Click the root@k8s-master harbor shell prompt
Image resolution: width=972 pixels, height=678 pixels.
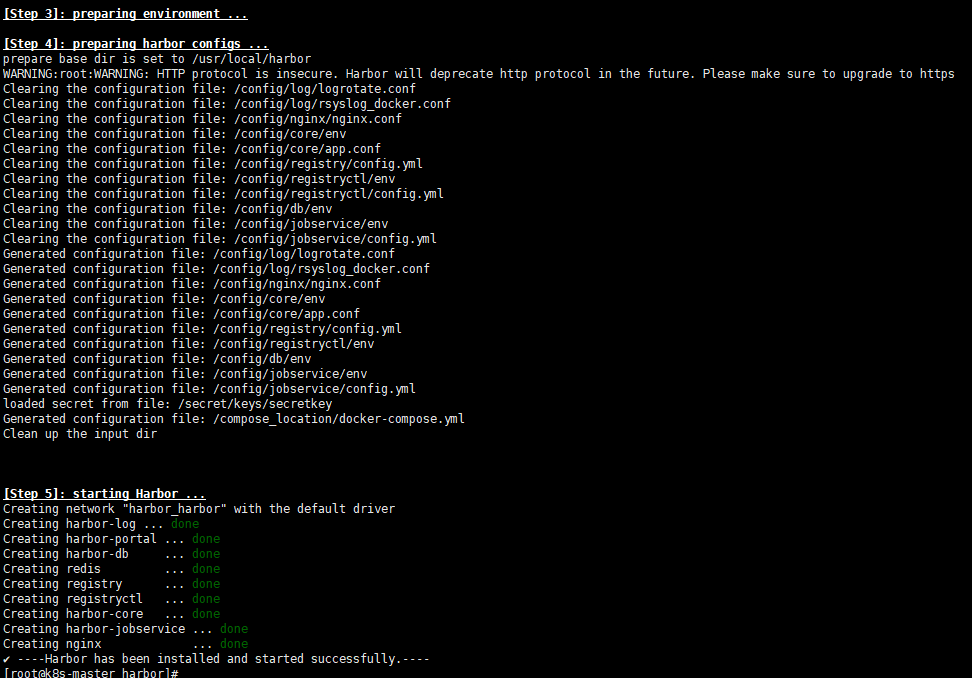click(91, 672)
